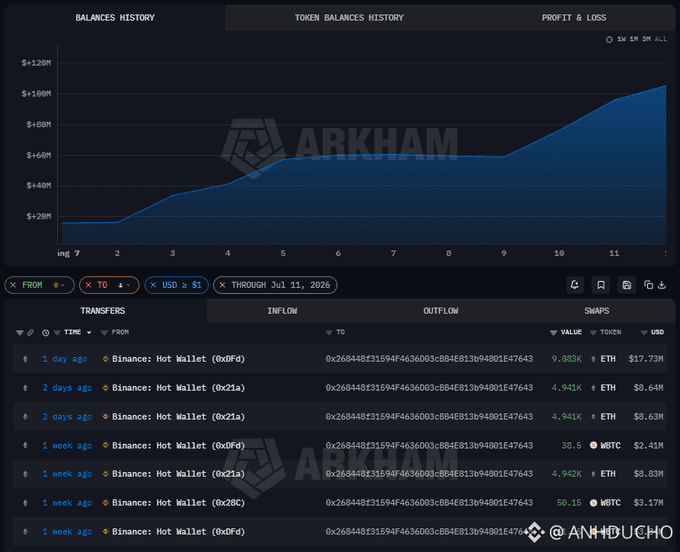Click the alert bell icon
The image size is (680, 552).
pyautogui.click(x=575, y=285)
